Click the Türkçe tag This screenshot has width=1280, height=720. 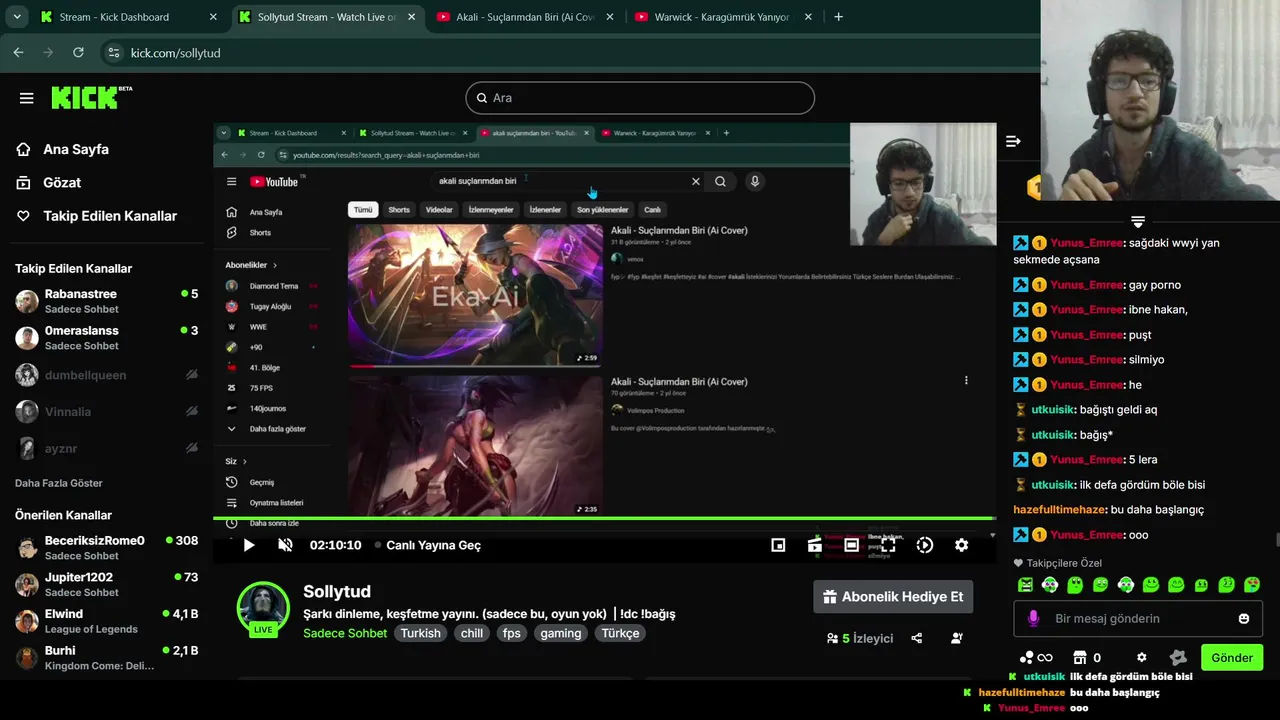pos(620,633)
